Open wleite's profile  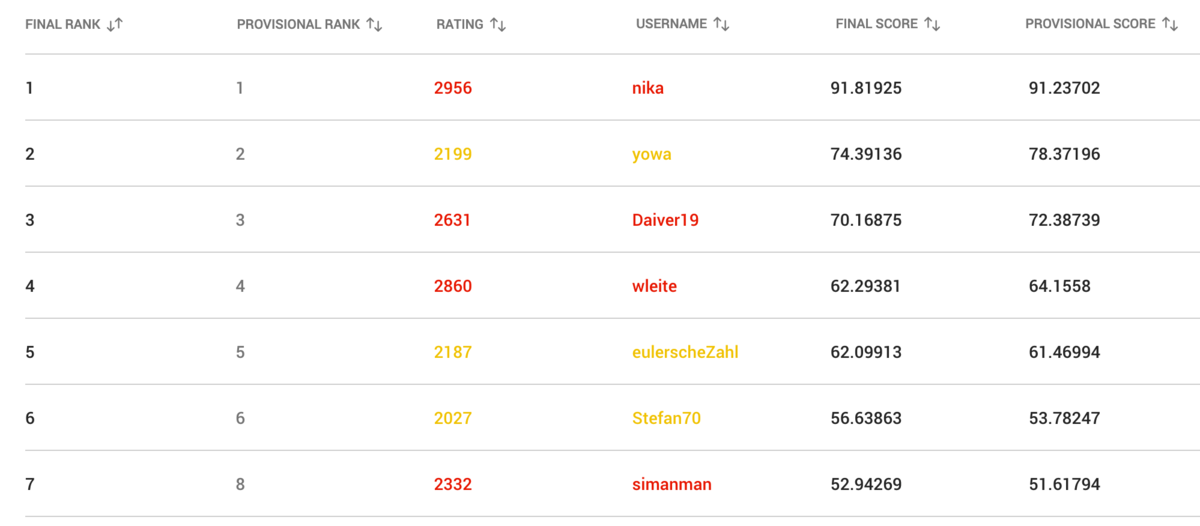[655, 286]
